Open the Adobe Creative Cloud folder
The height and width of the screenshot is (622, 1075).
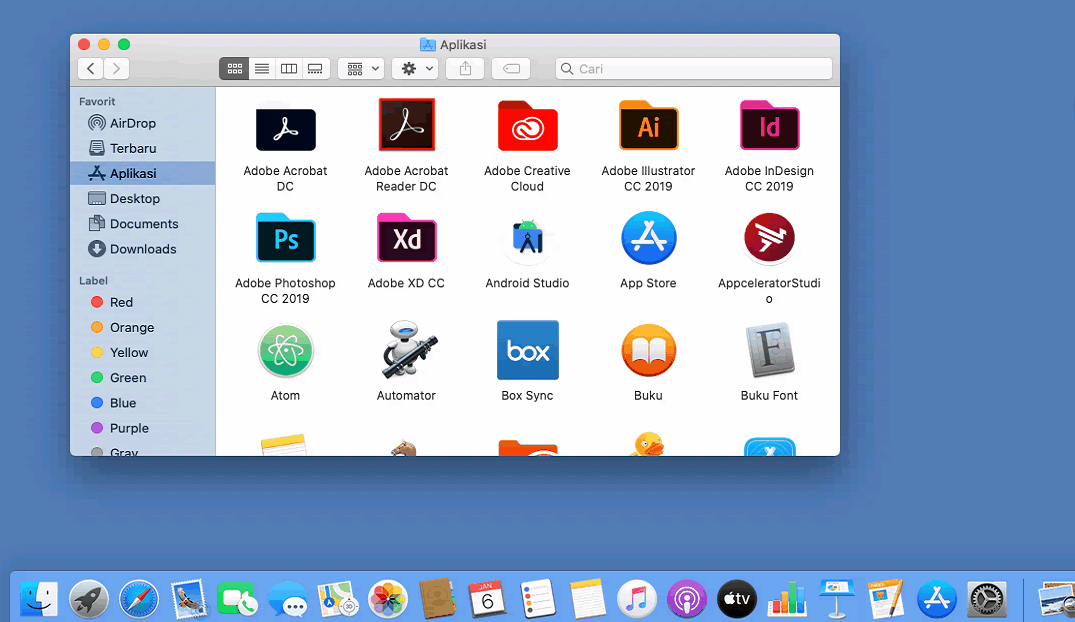pos(527,125)
